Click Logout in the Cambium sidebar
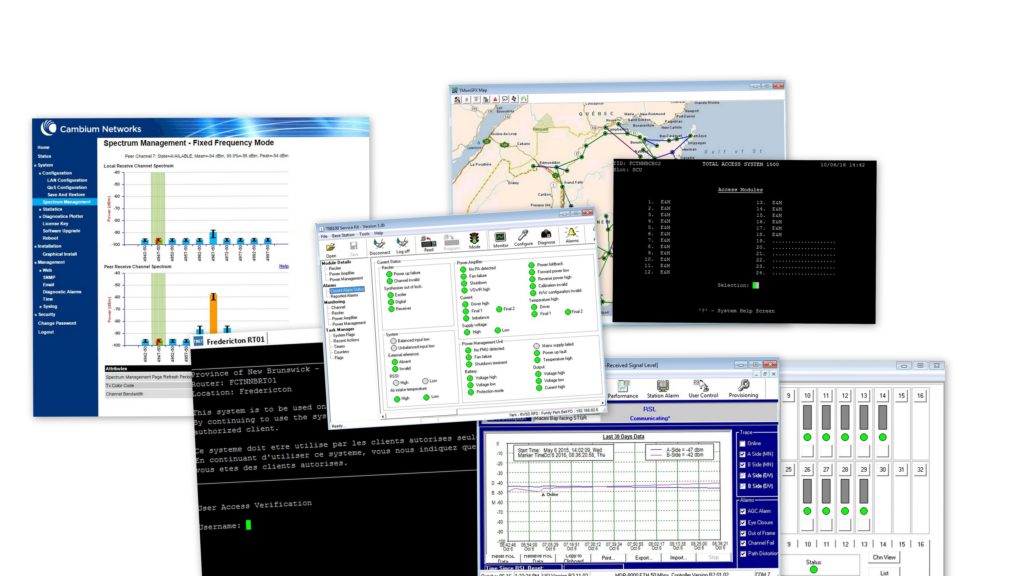Viewport: 1024px width, 576px height. [46, 332]
